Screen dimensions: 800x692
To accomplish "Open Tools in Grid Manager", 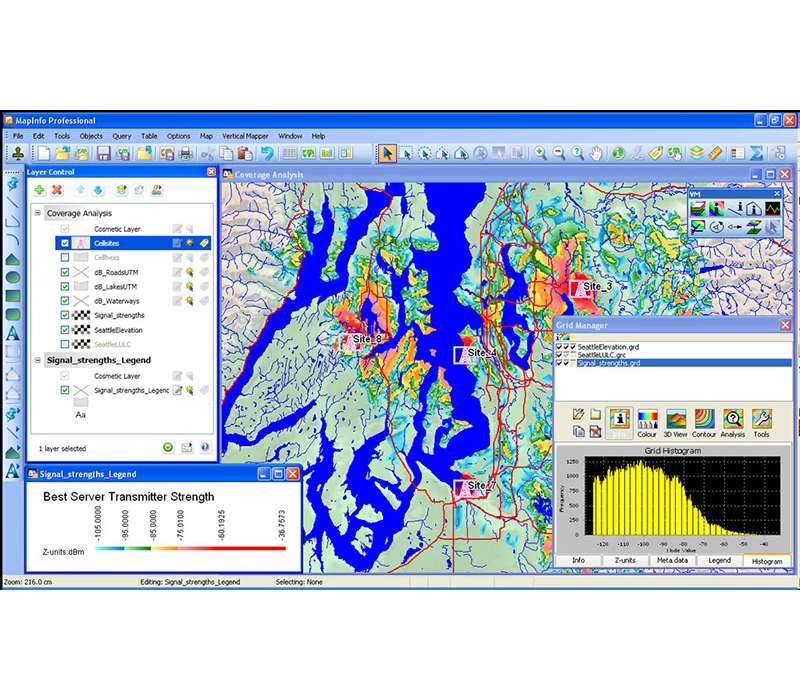I will [761, 424].
